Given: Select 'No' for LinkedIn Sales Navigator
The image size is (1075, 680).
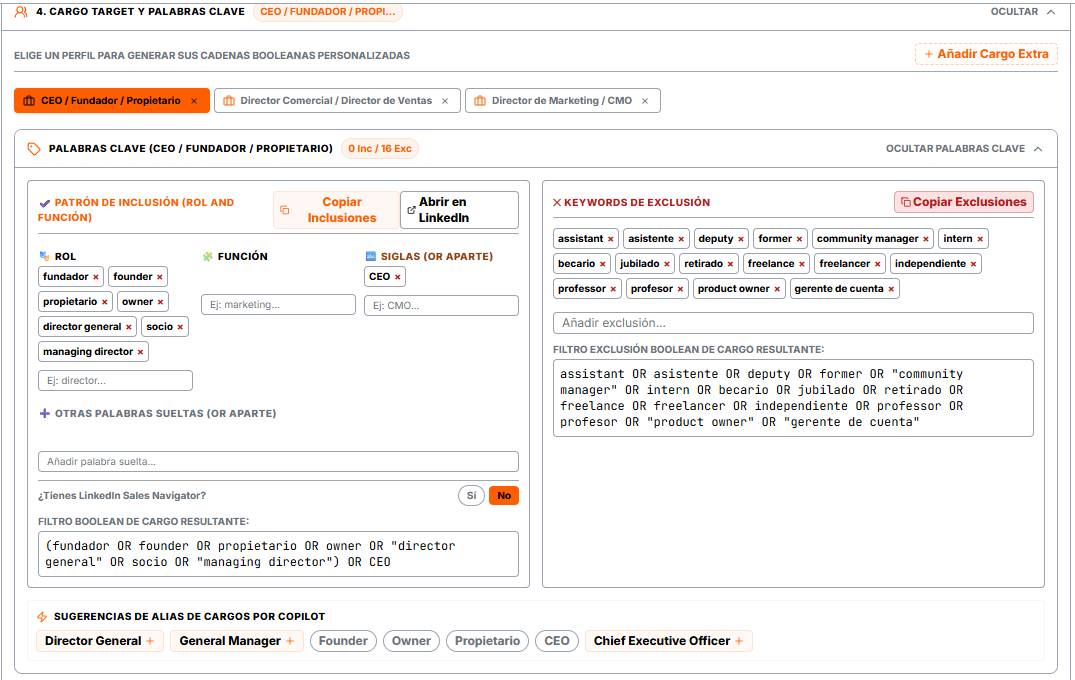Looking at the screenshot, I should pos(504,496).
